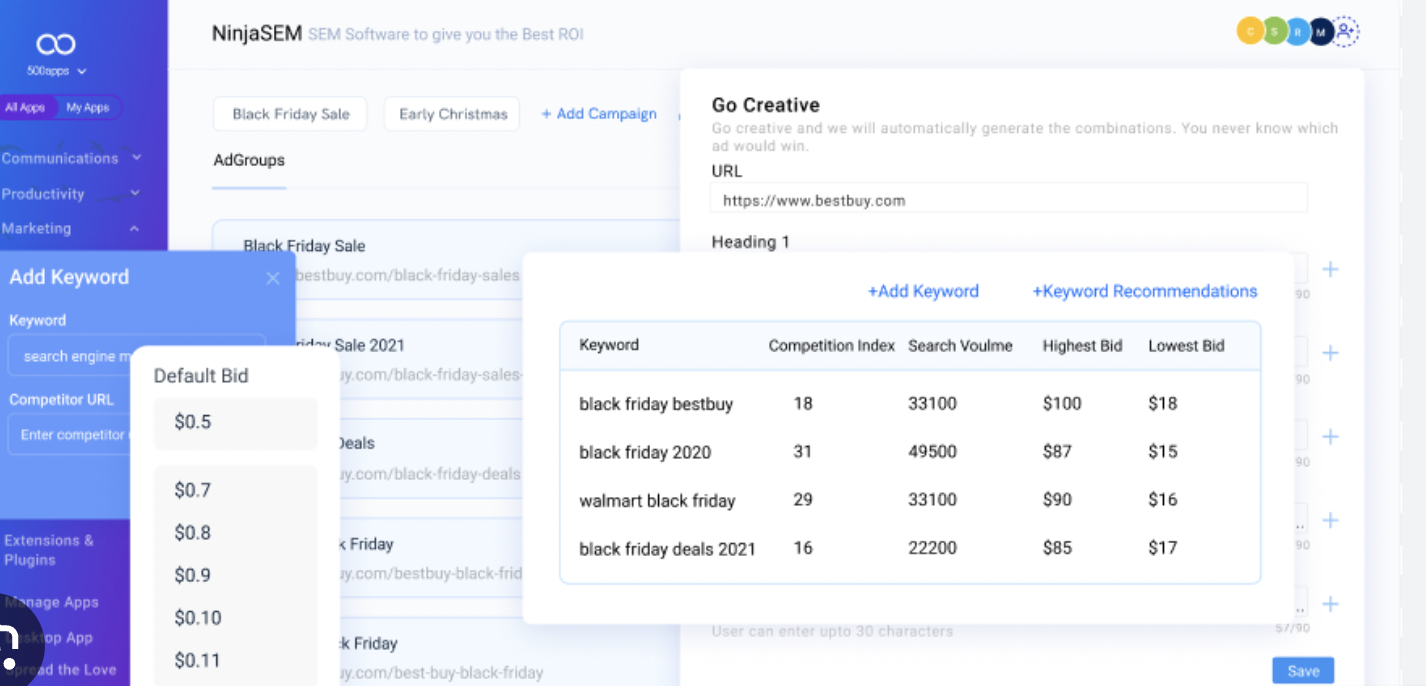Close the Add Keyword panel
1426x686 pixels.
pos(273,278)
